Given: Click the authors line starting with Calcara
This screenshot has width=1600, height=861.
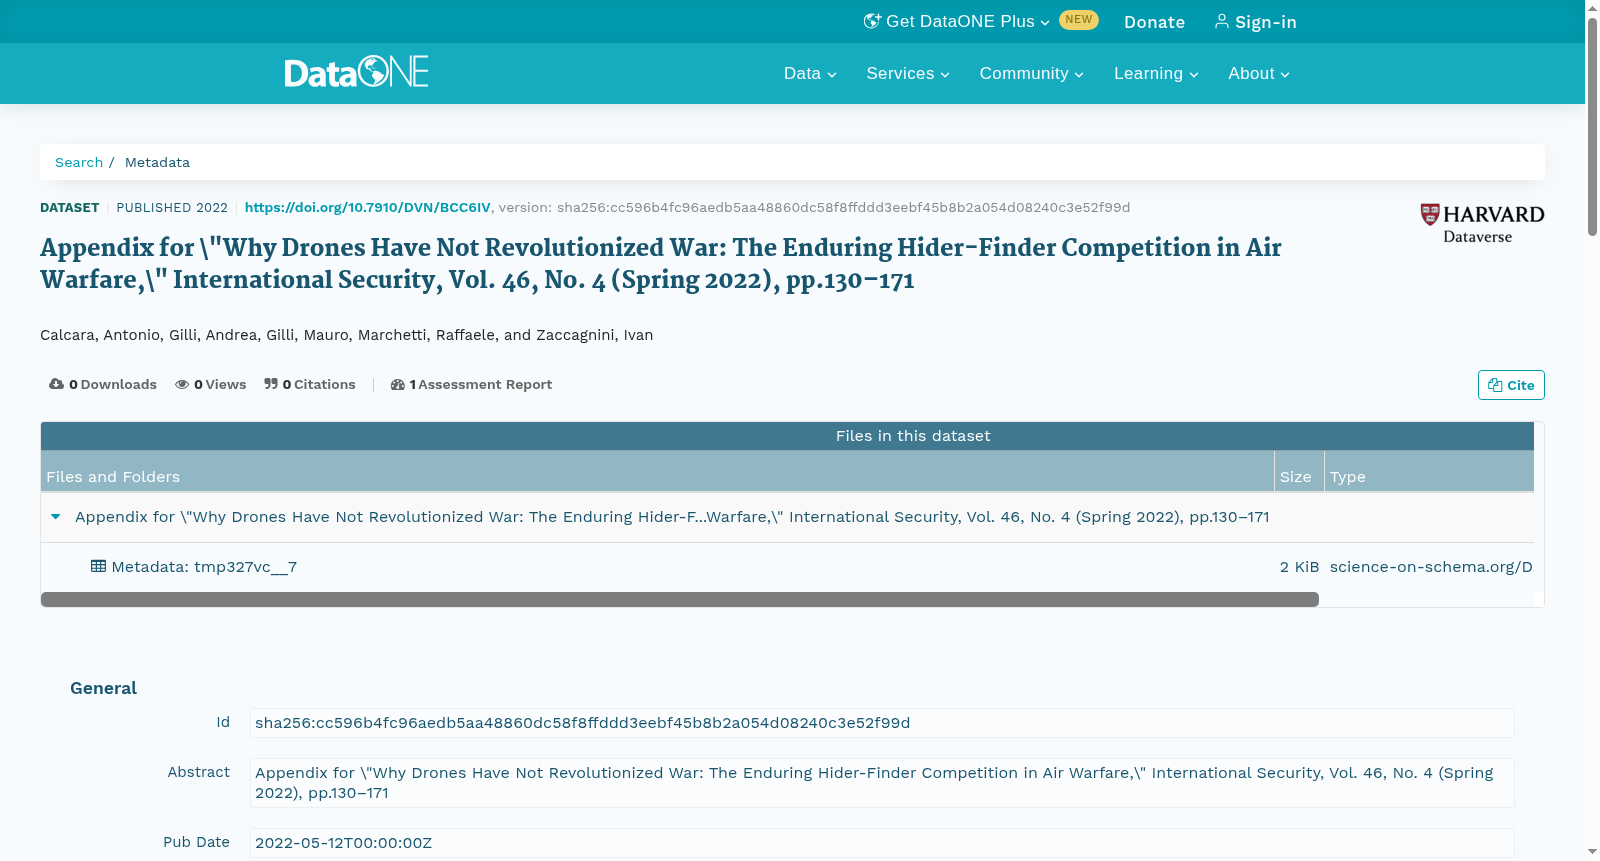Looking at the screenshot, I should (x=346, y=335).
